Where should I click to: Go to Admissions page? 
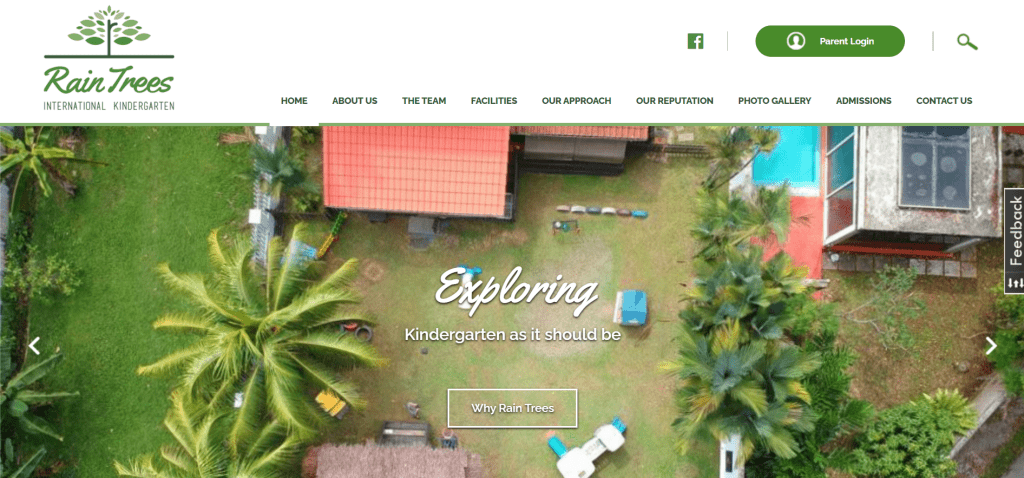(x=863, y=101)
